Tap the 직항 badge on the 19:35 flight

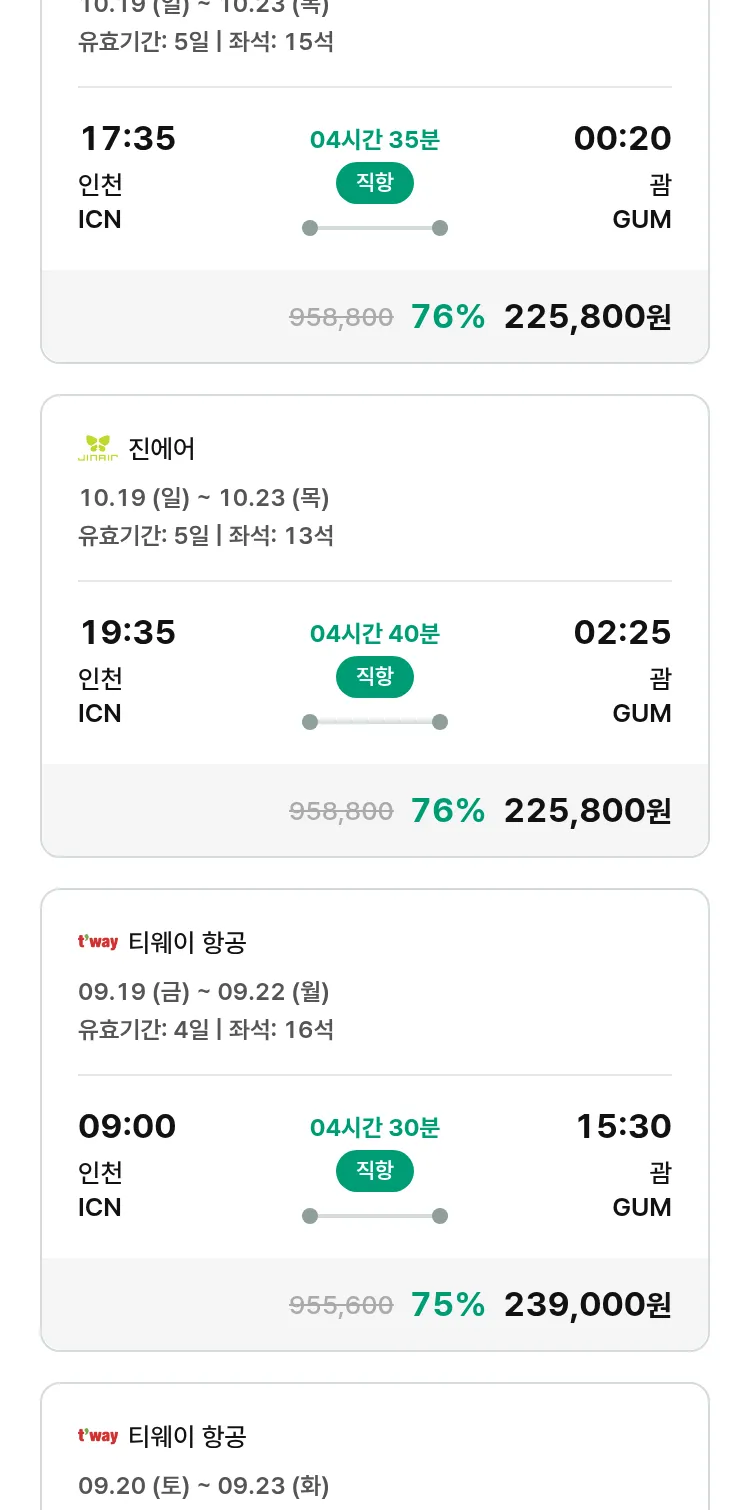tap(375, 677)
